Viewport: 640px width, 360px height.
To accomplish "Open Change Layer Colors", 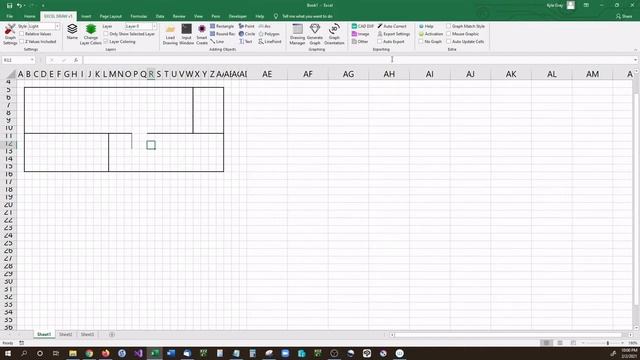I will (x=91, y=34).
